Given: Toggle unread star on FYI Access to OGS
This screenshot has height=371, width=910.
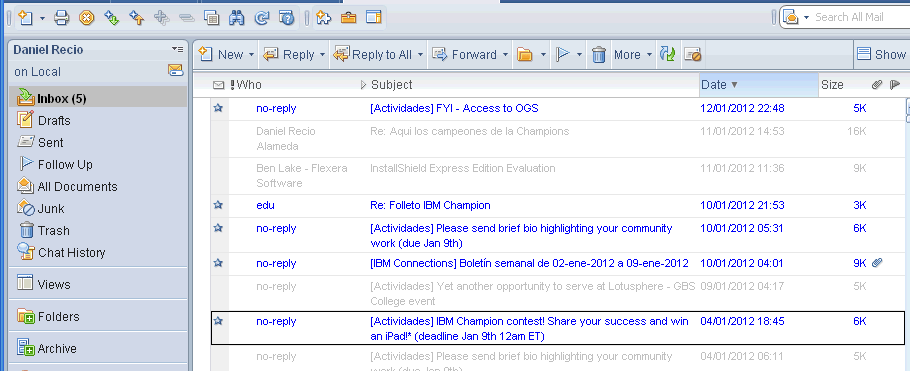Looking at the screenshot, I should (x=218, y=107).
